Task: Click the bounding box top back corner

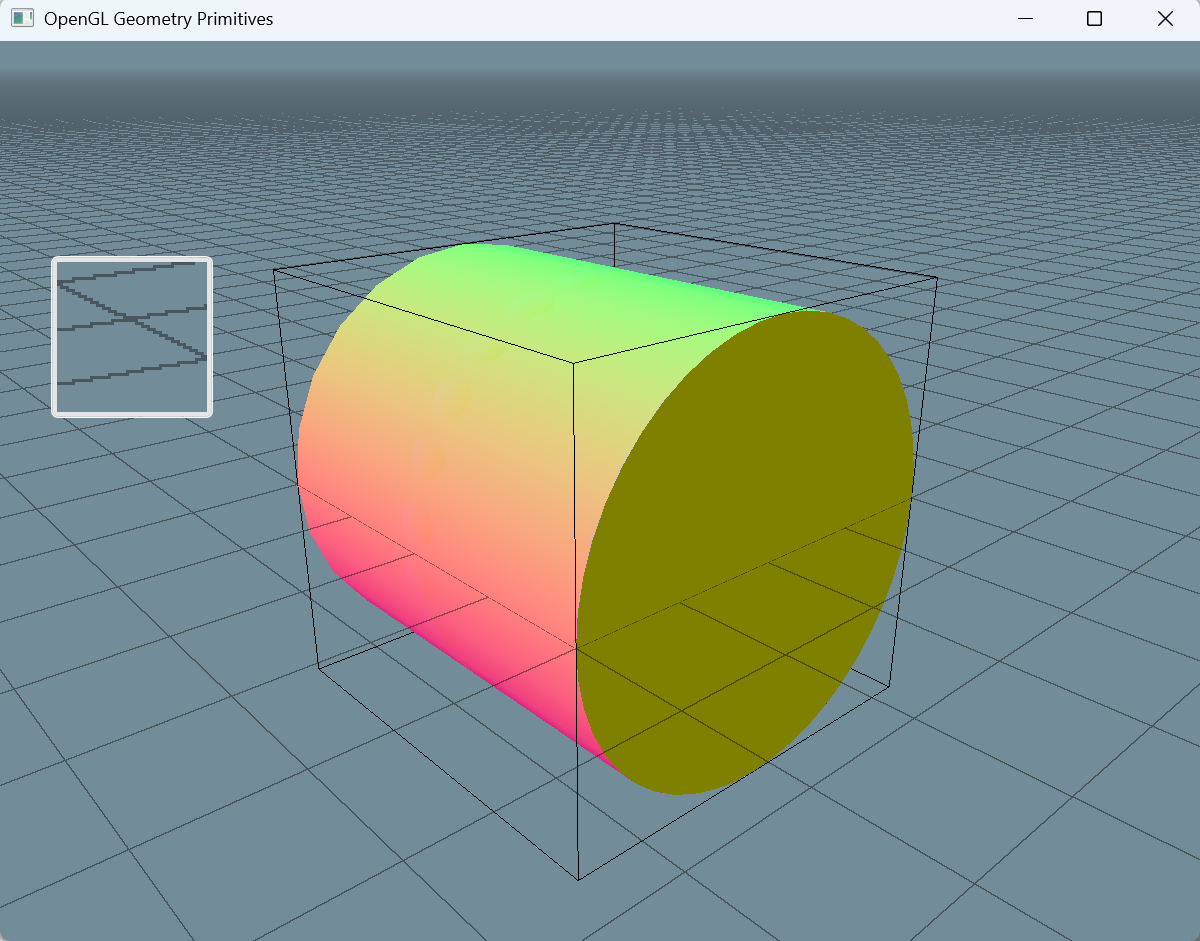Action: 615,224
